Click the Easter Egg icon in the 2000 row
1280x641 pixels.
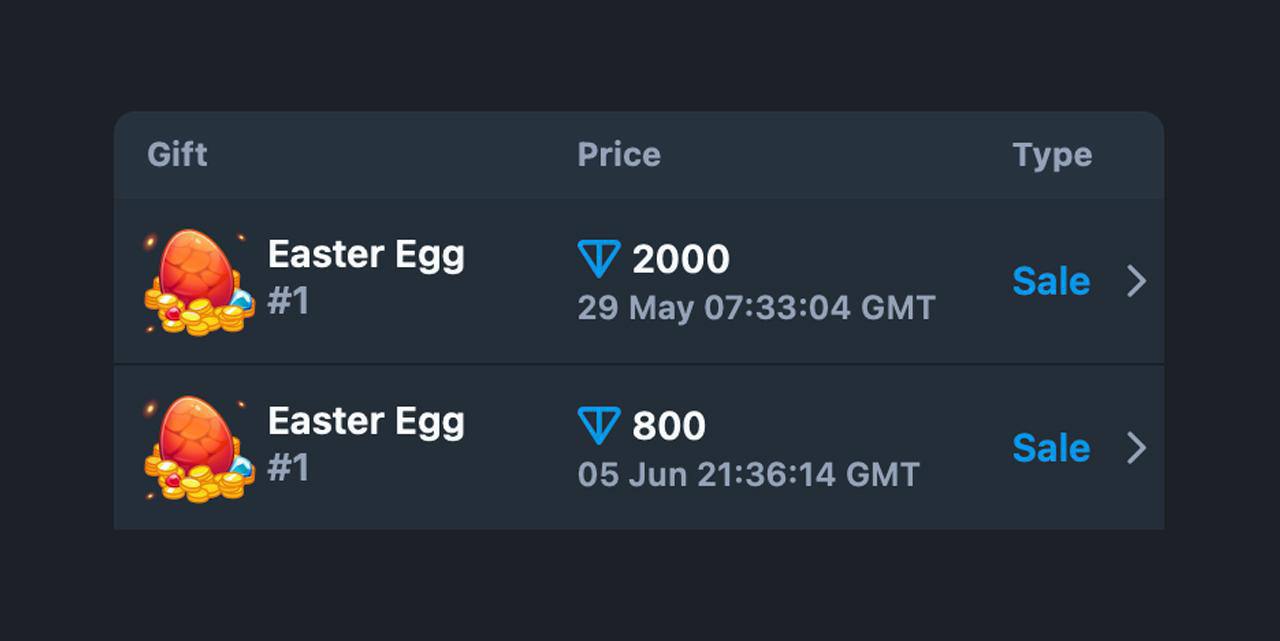click(x=196, y=282)
